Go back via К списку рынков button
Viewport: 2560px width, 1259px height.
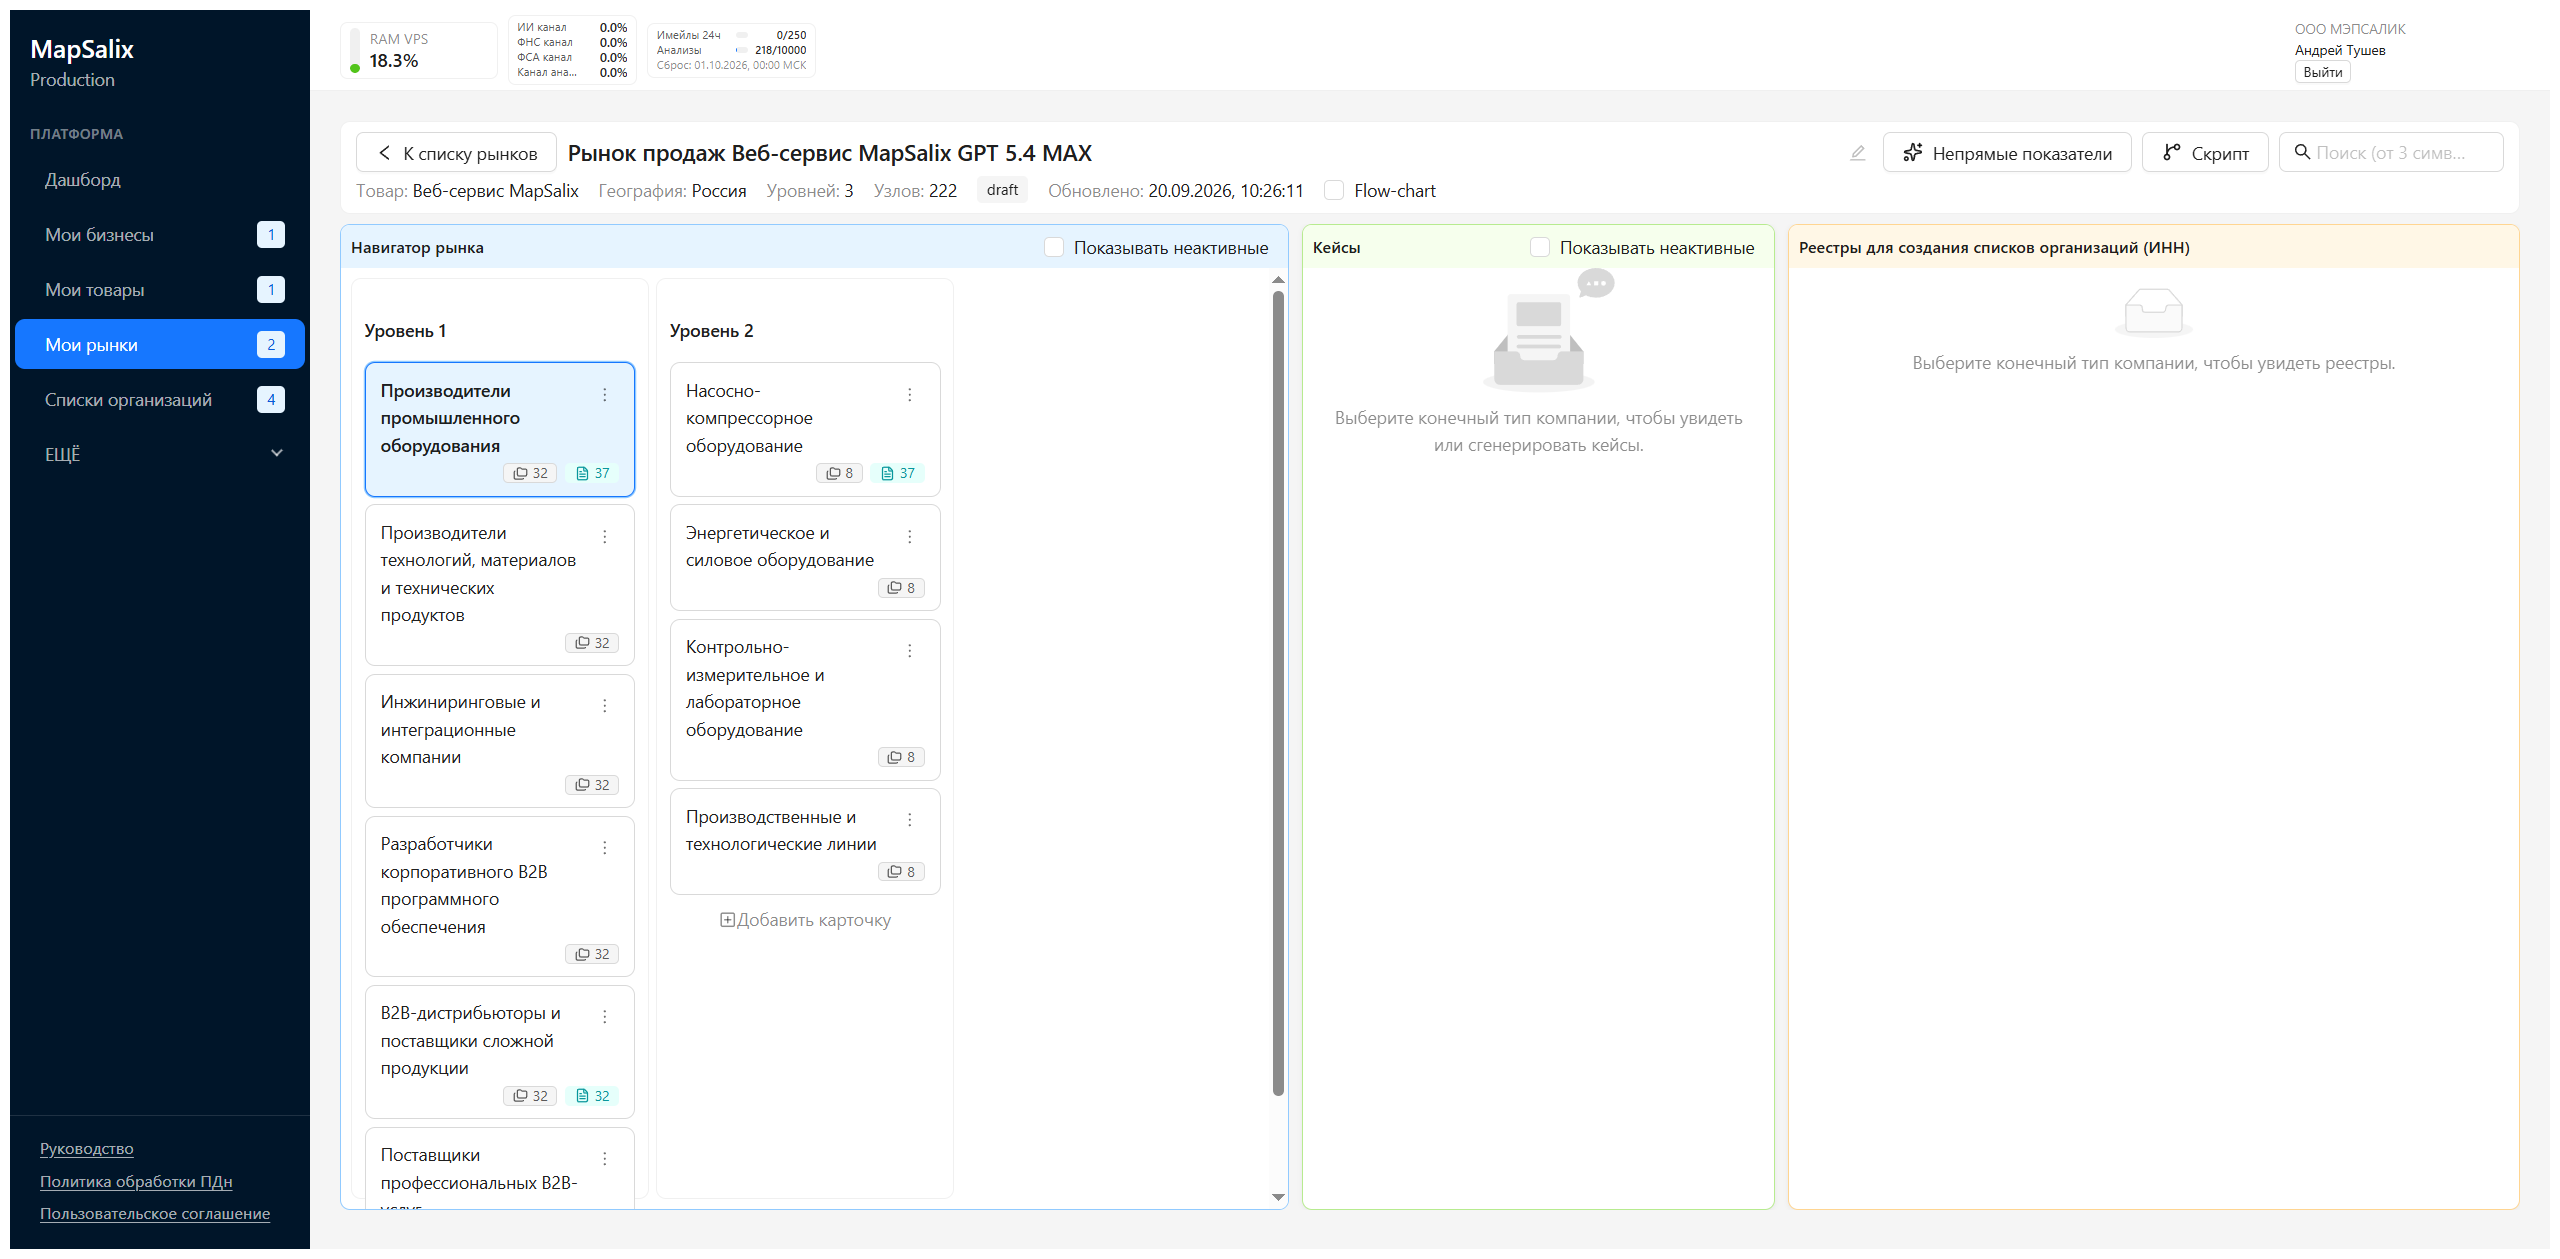pyautogui.click(x=457, y=153)
